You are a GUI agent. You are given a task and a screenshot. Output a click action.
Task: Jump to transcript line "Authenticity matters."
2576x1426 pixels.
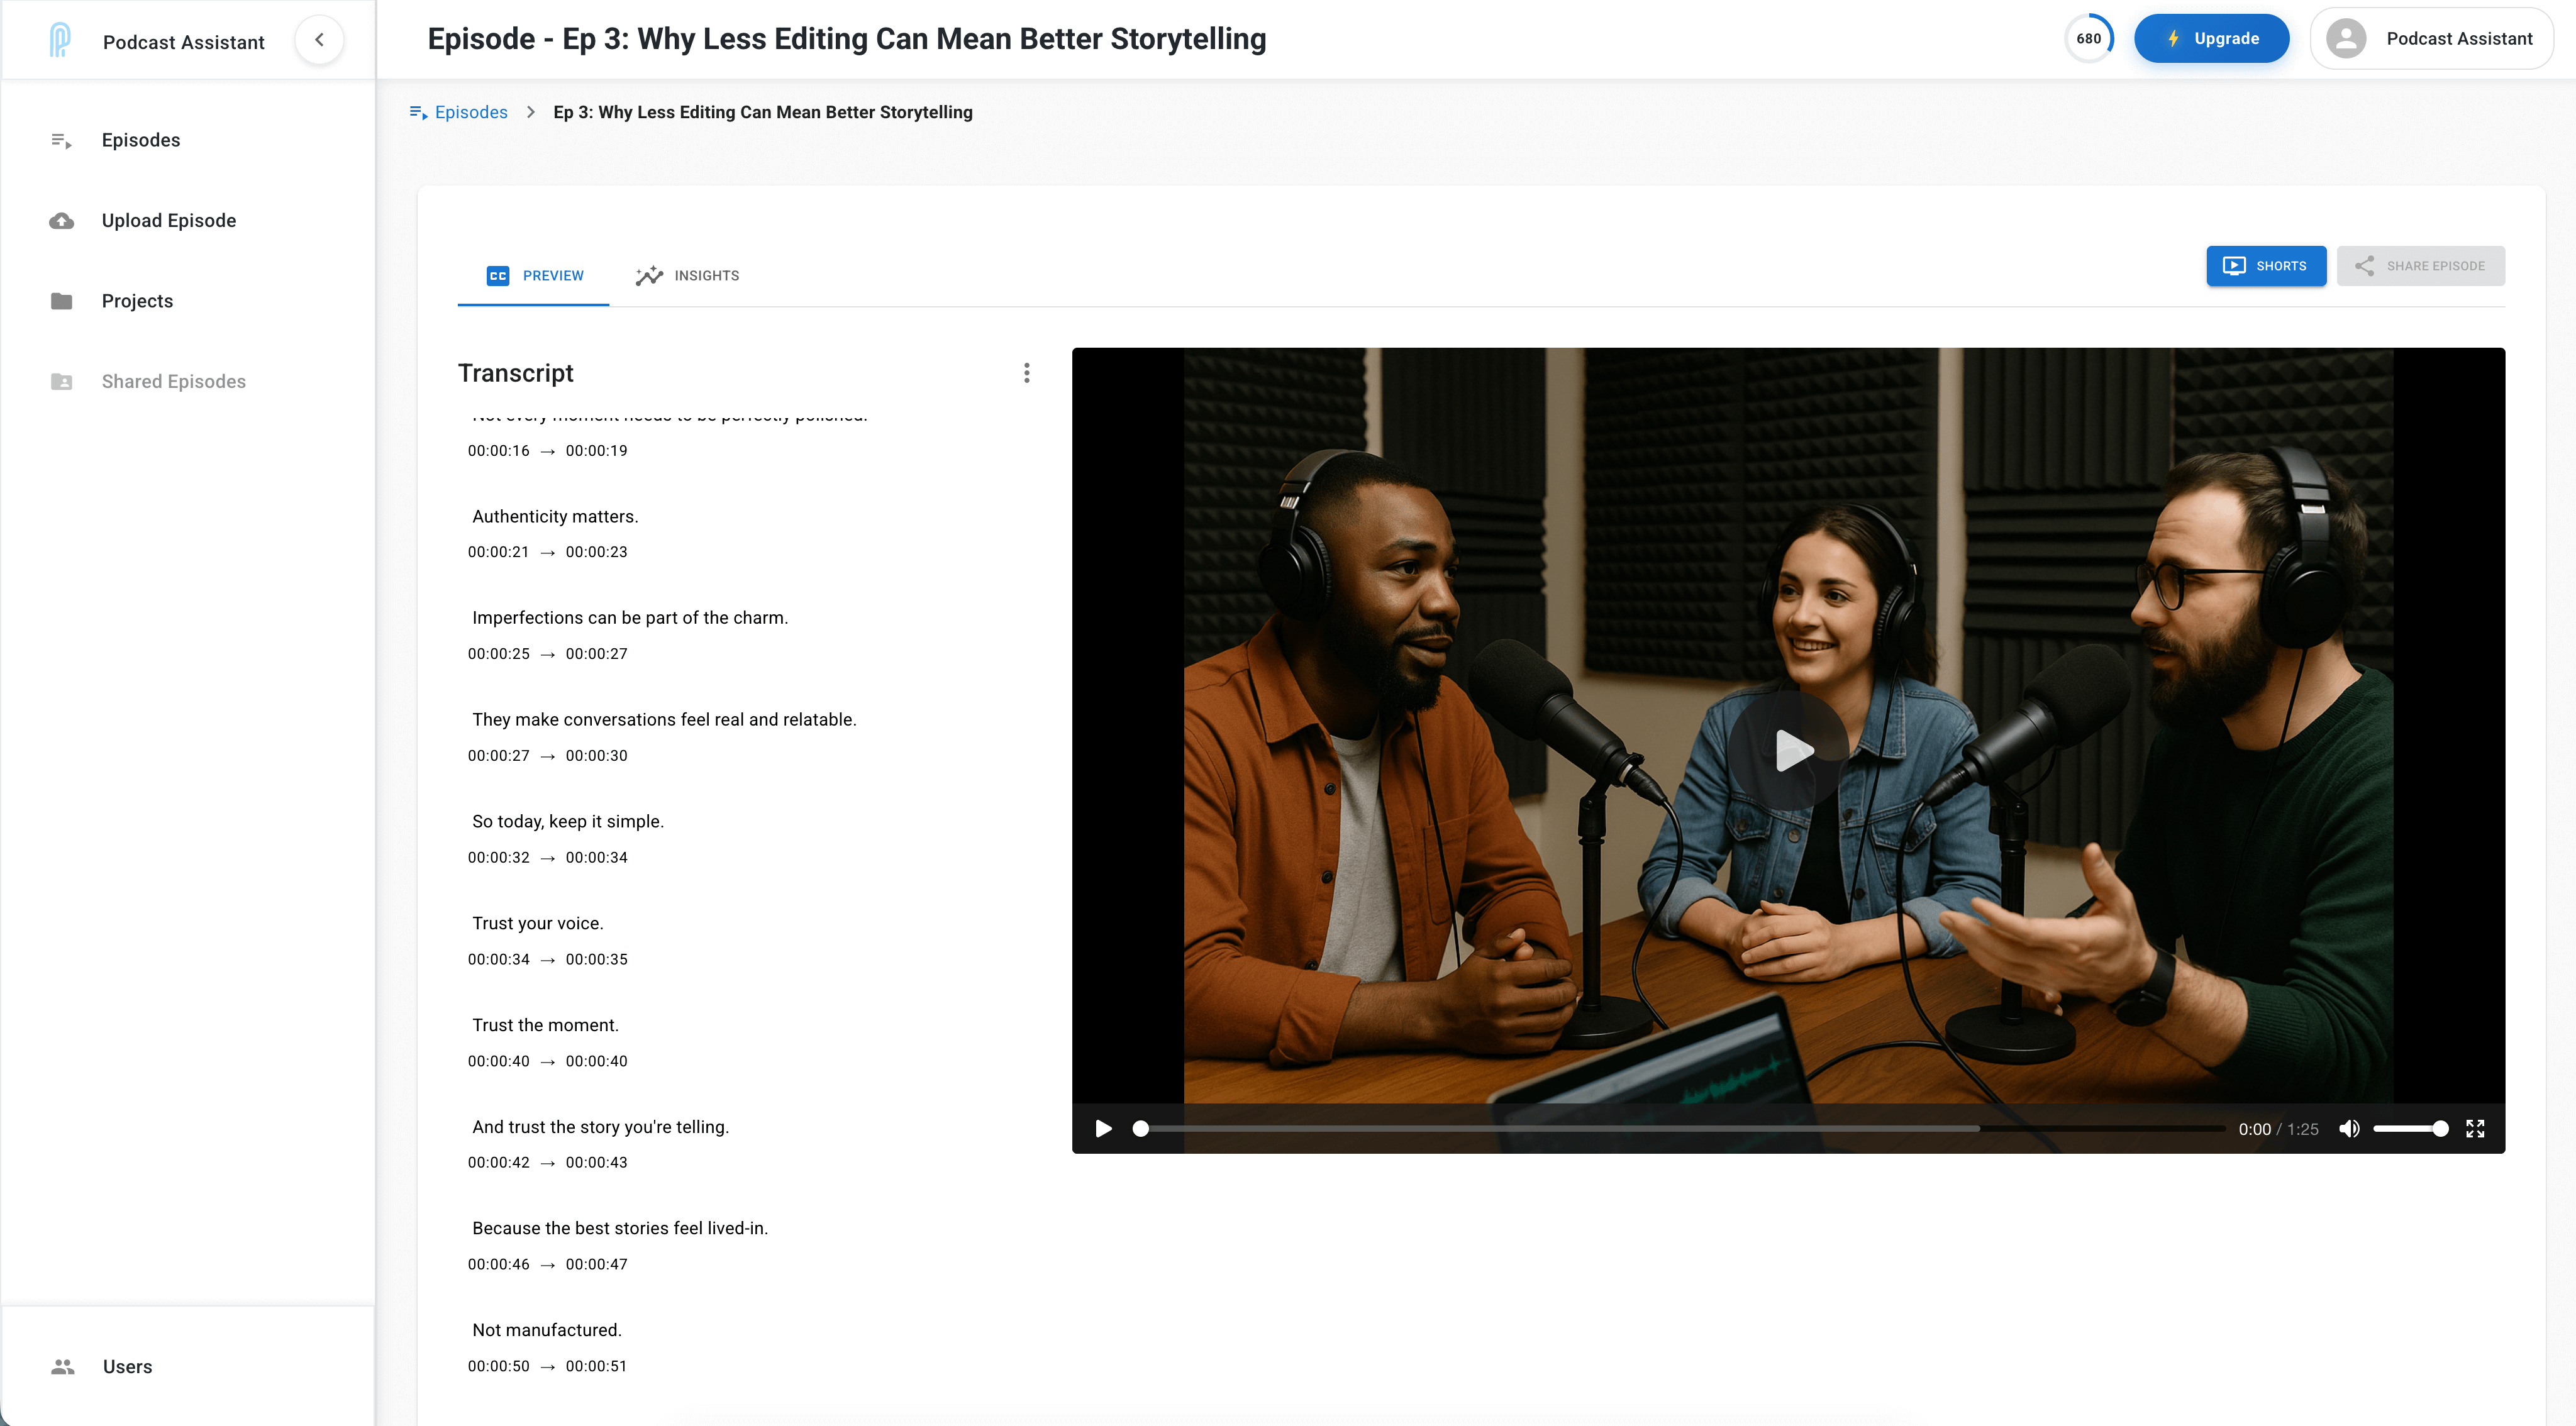click(x=555, y=517)
